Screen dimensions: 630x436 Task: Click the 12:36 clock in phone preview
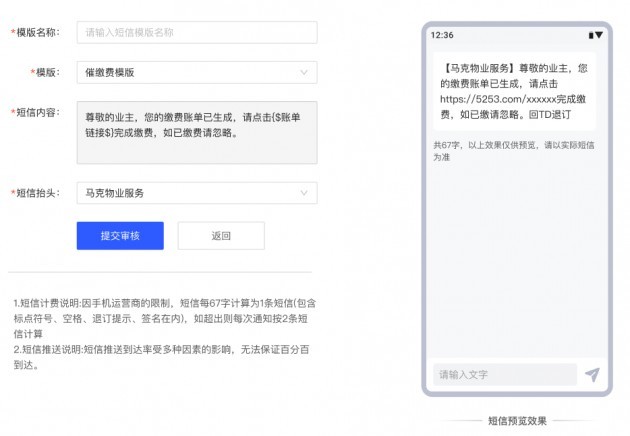coord(442,35)
